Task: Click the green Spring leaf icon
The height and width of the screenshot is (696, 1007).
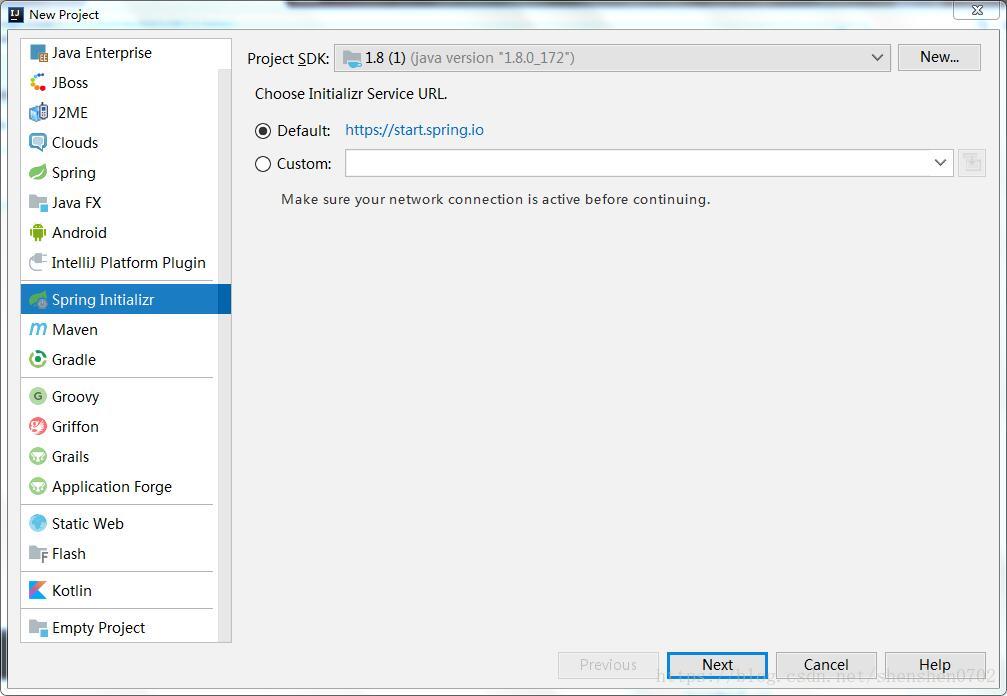Action: click(38, 173)
